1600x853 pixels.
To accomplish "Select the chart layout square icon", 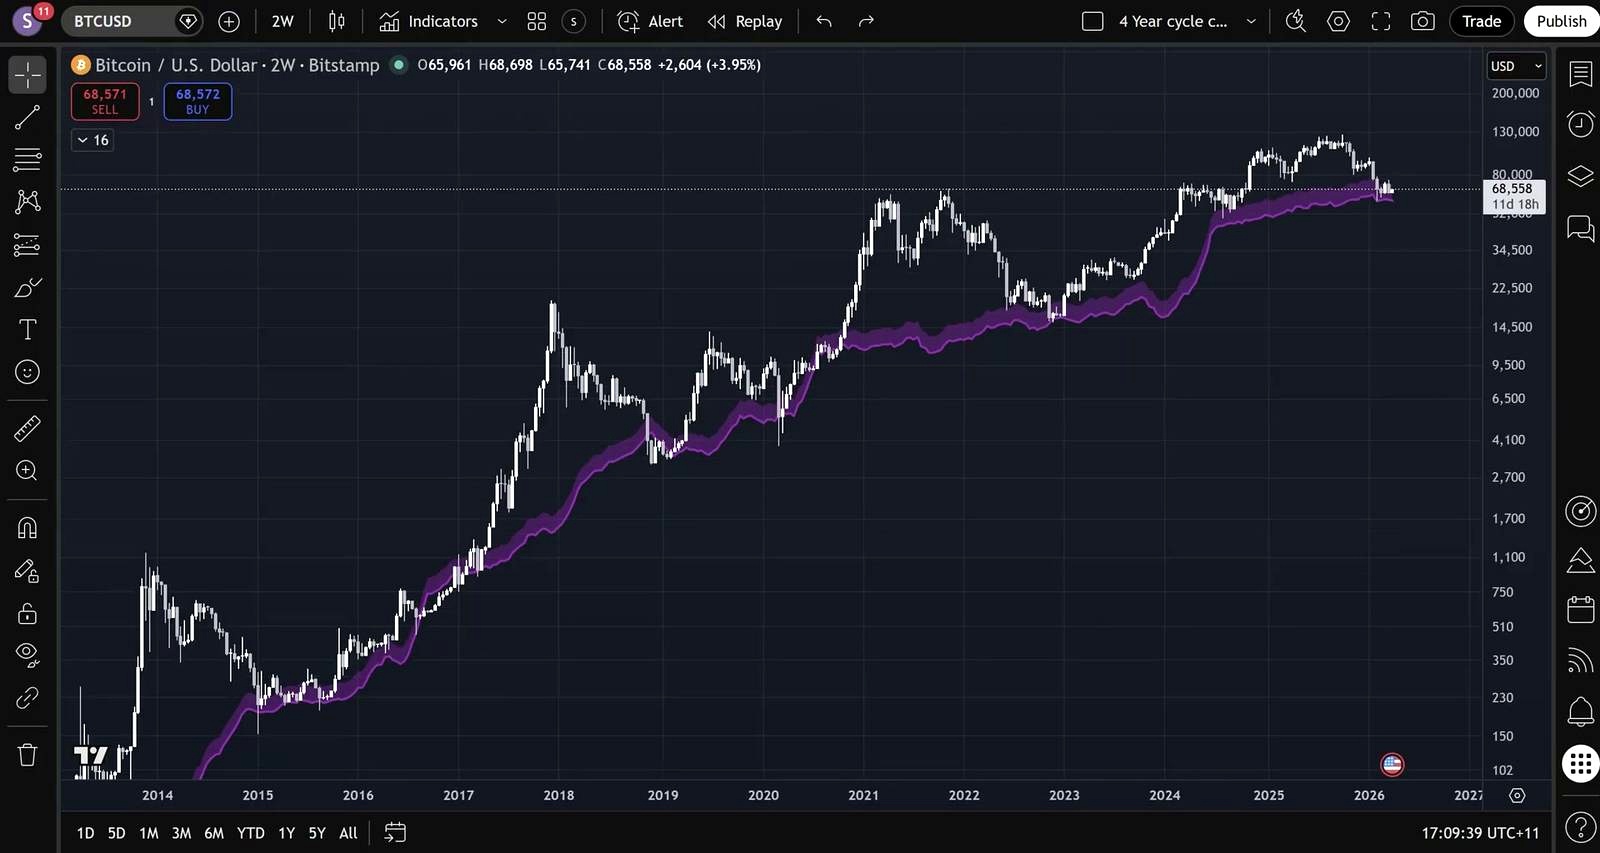I will (1093, 21).
